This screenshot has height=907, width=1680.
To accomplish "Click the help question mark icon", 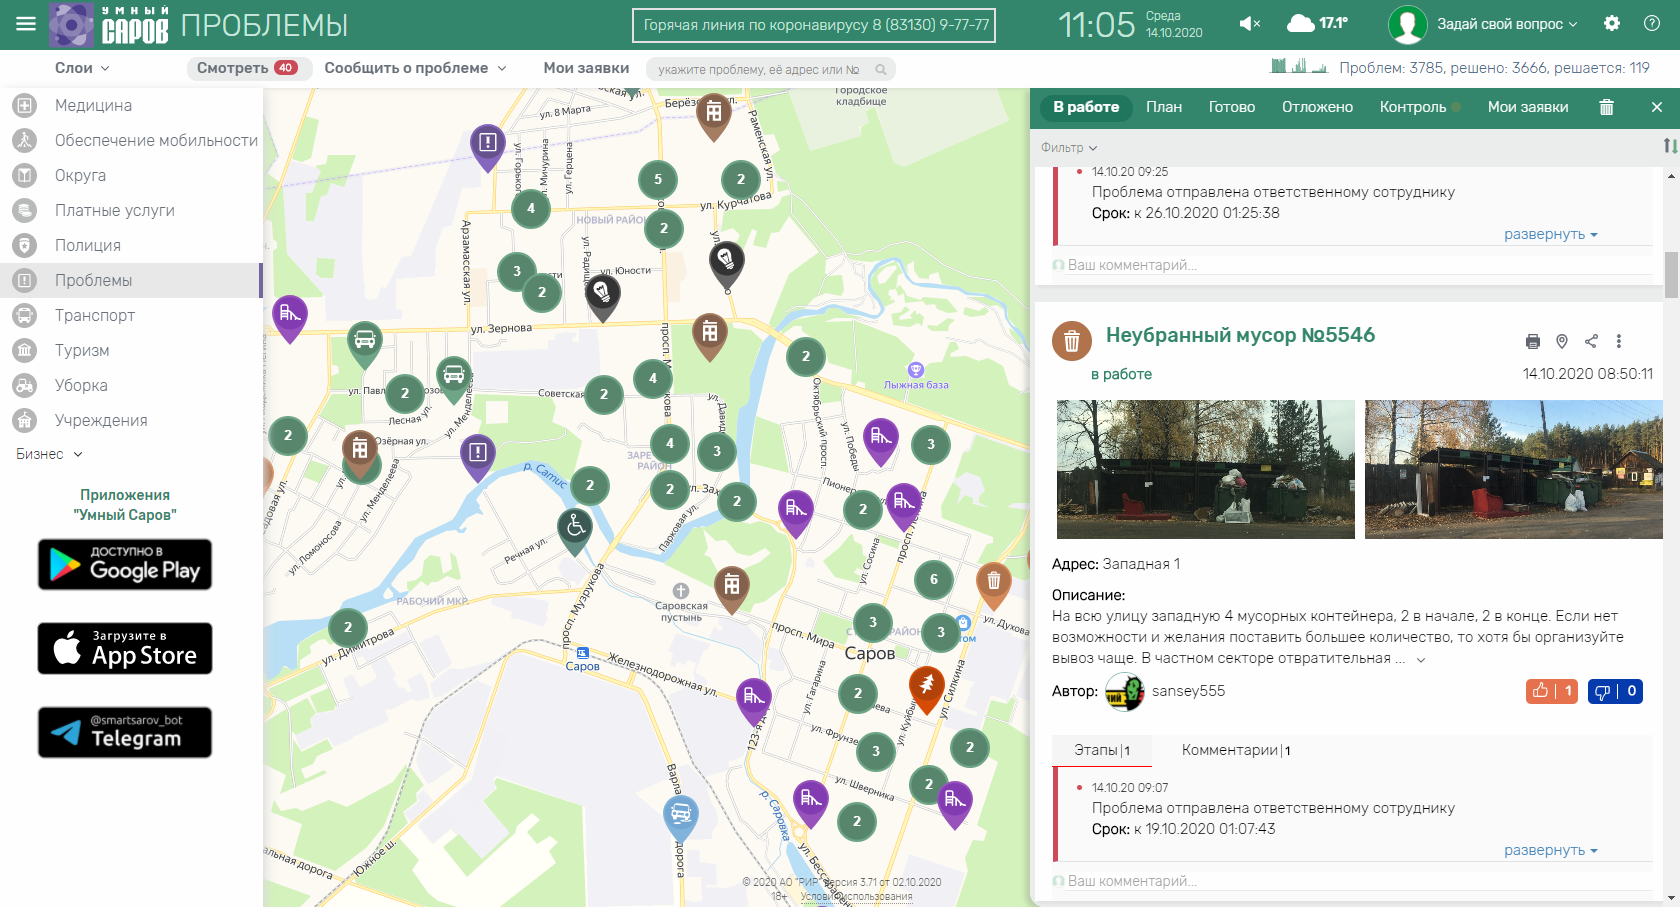I will (1651, 23).
